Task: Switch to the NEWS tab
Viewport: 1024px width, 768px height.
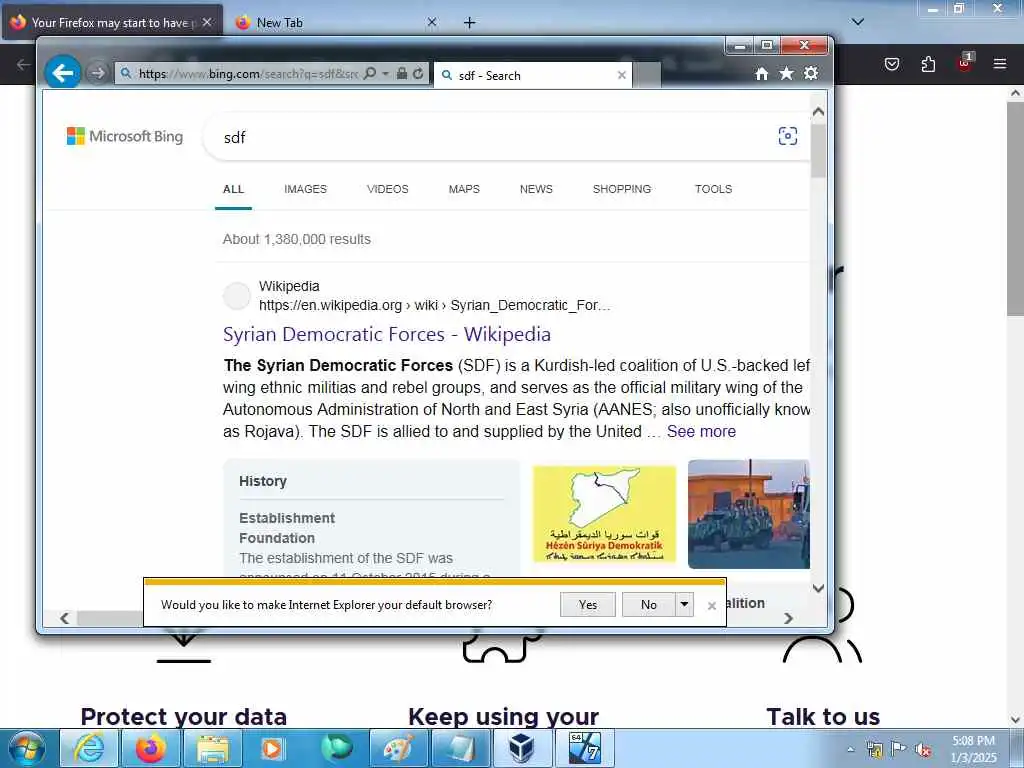Action: (x=536, y=189)
